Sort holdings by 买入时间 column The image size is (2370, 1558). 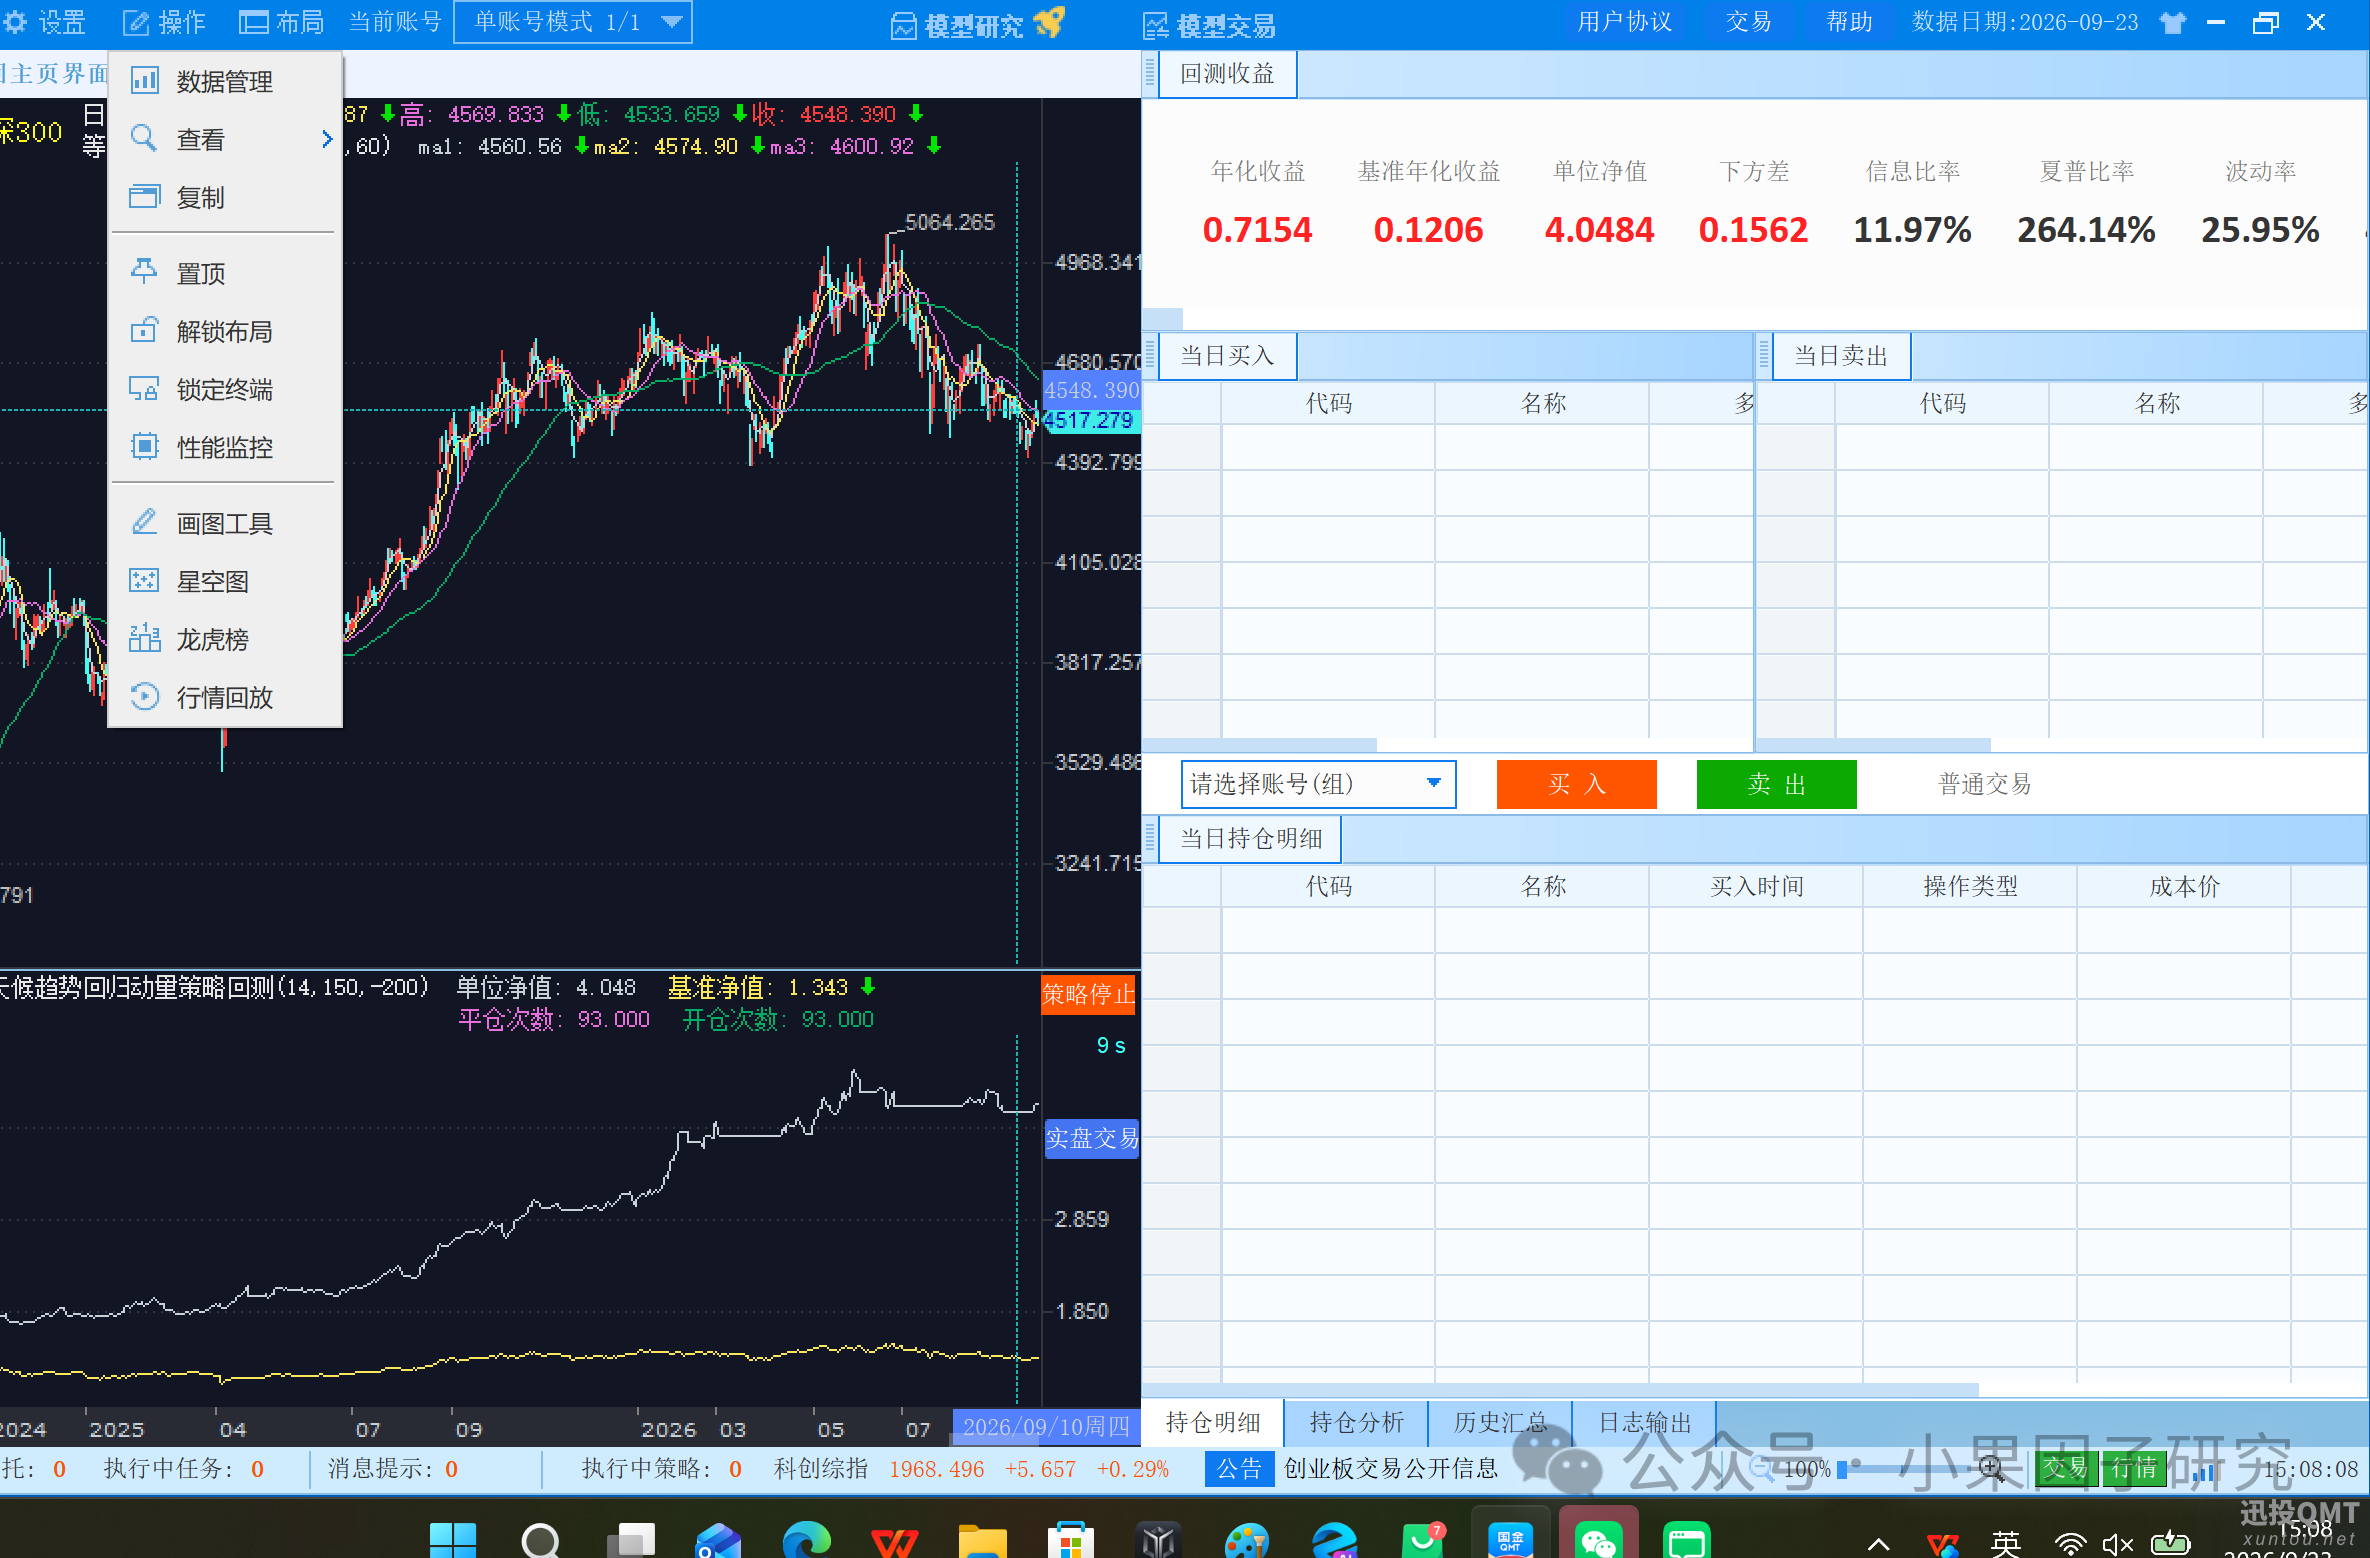tap(1756, 886)
